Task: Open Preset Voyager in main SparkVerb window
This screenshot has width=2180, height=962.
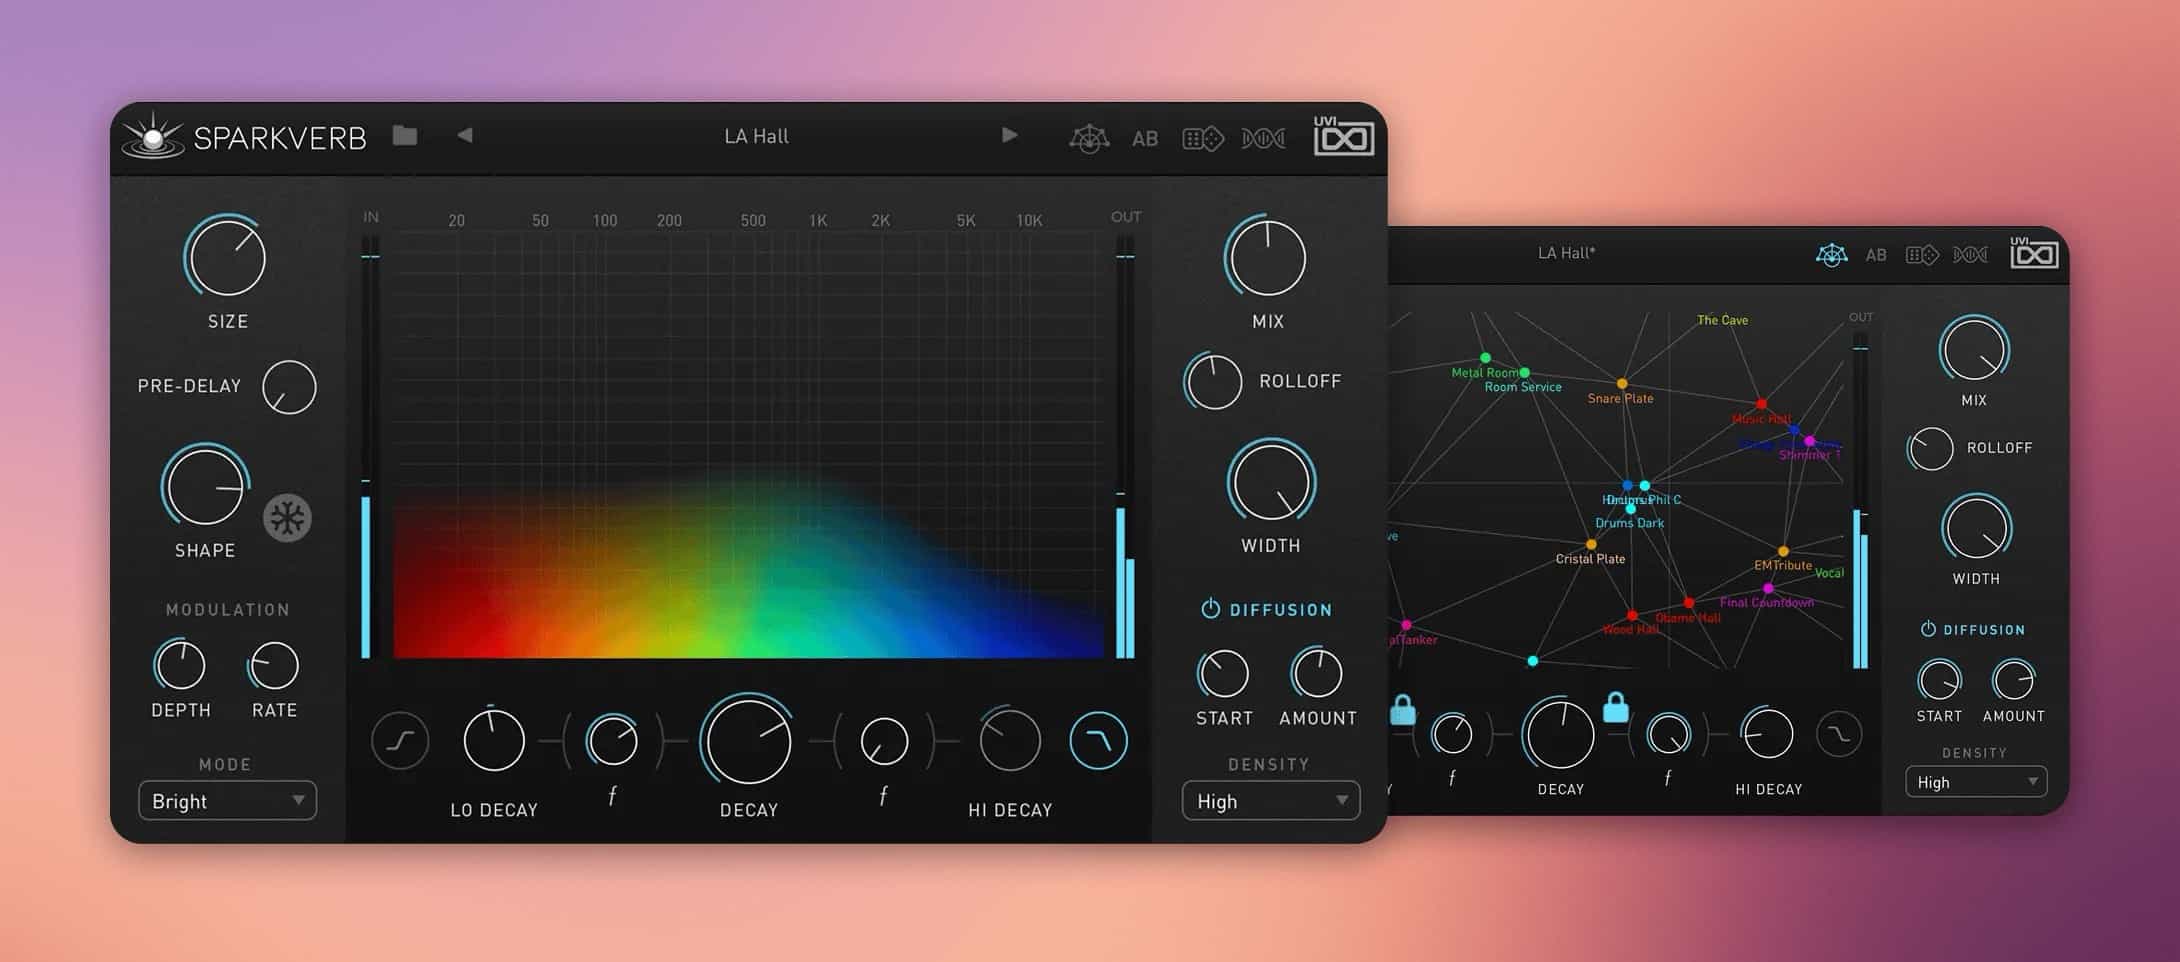Action: tap(1089, 139)
